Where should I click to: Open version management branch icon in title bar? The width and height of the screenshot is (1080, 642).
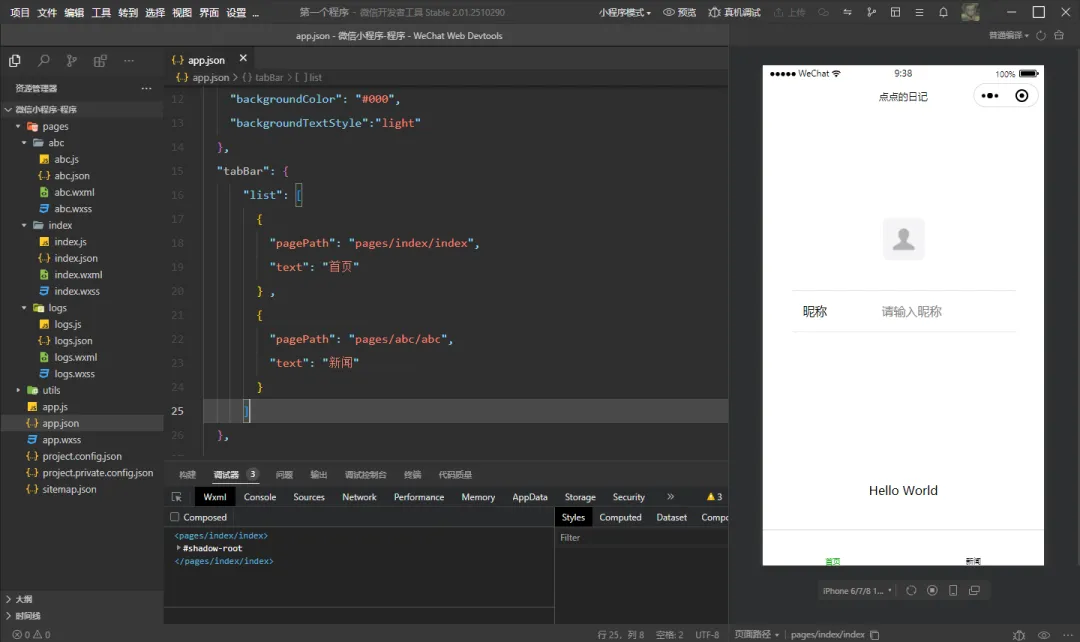click(x=871, y=12)
